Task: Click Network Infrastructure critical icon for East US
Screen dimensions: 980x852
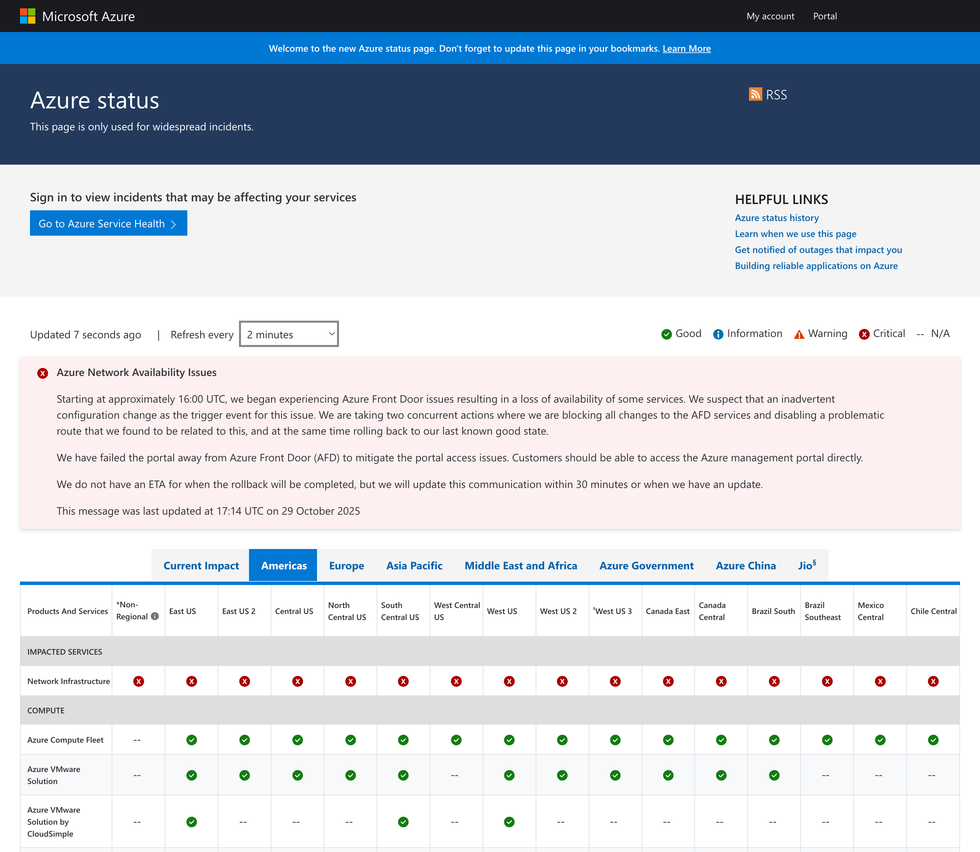Action: coord(191,681)
